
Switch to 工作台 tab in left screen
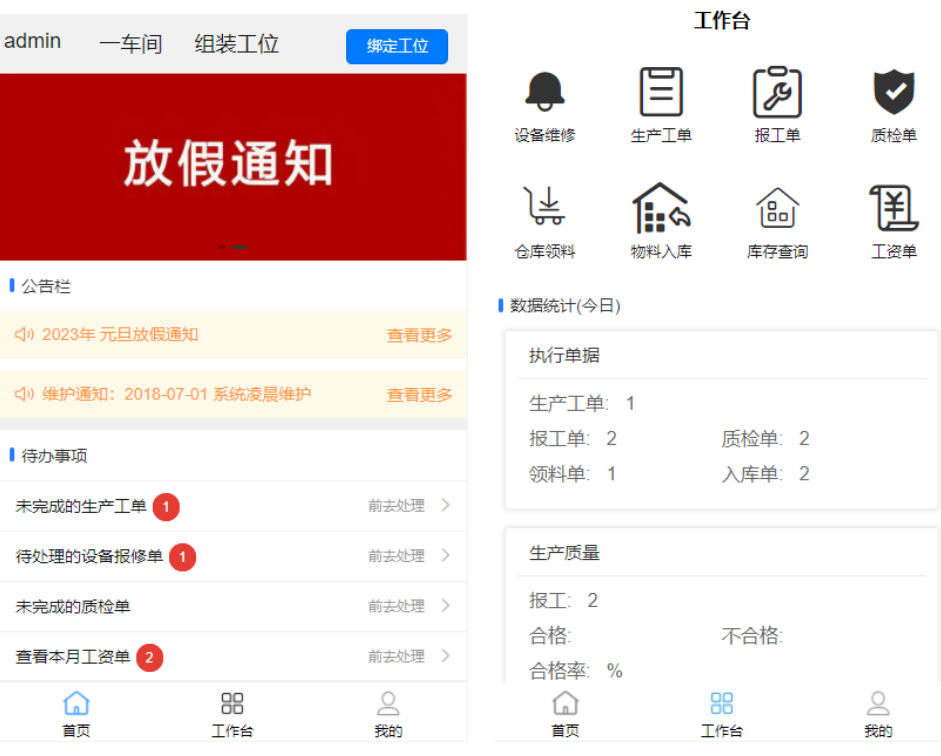pyautogui.click(x=232, y=714)
